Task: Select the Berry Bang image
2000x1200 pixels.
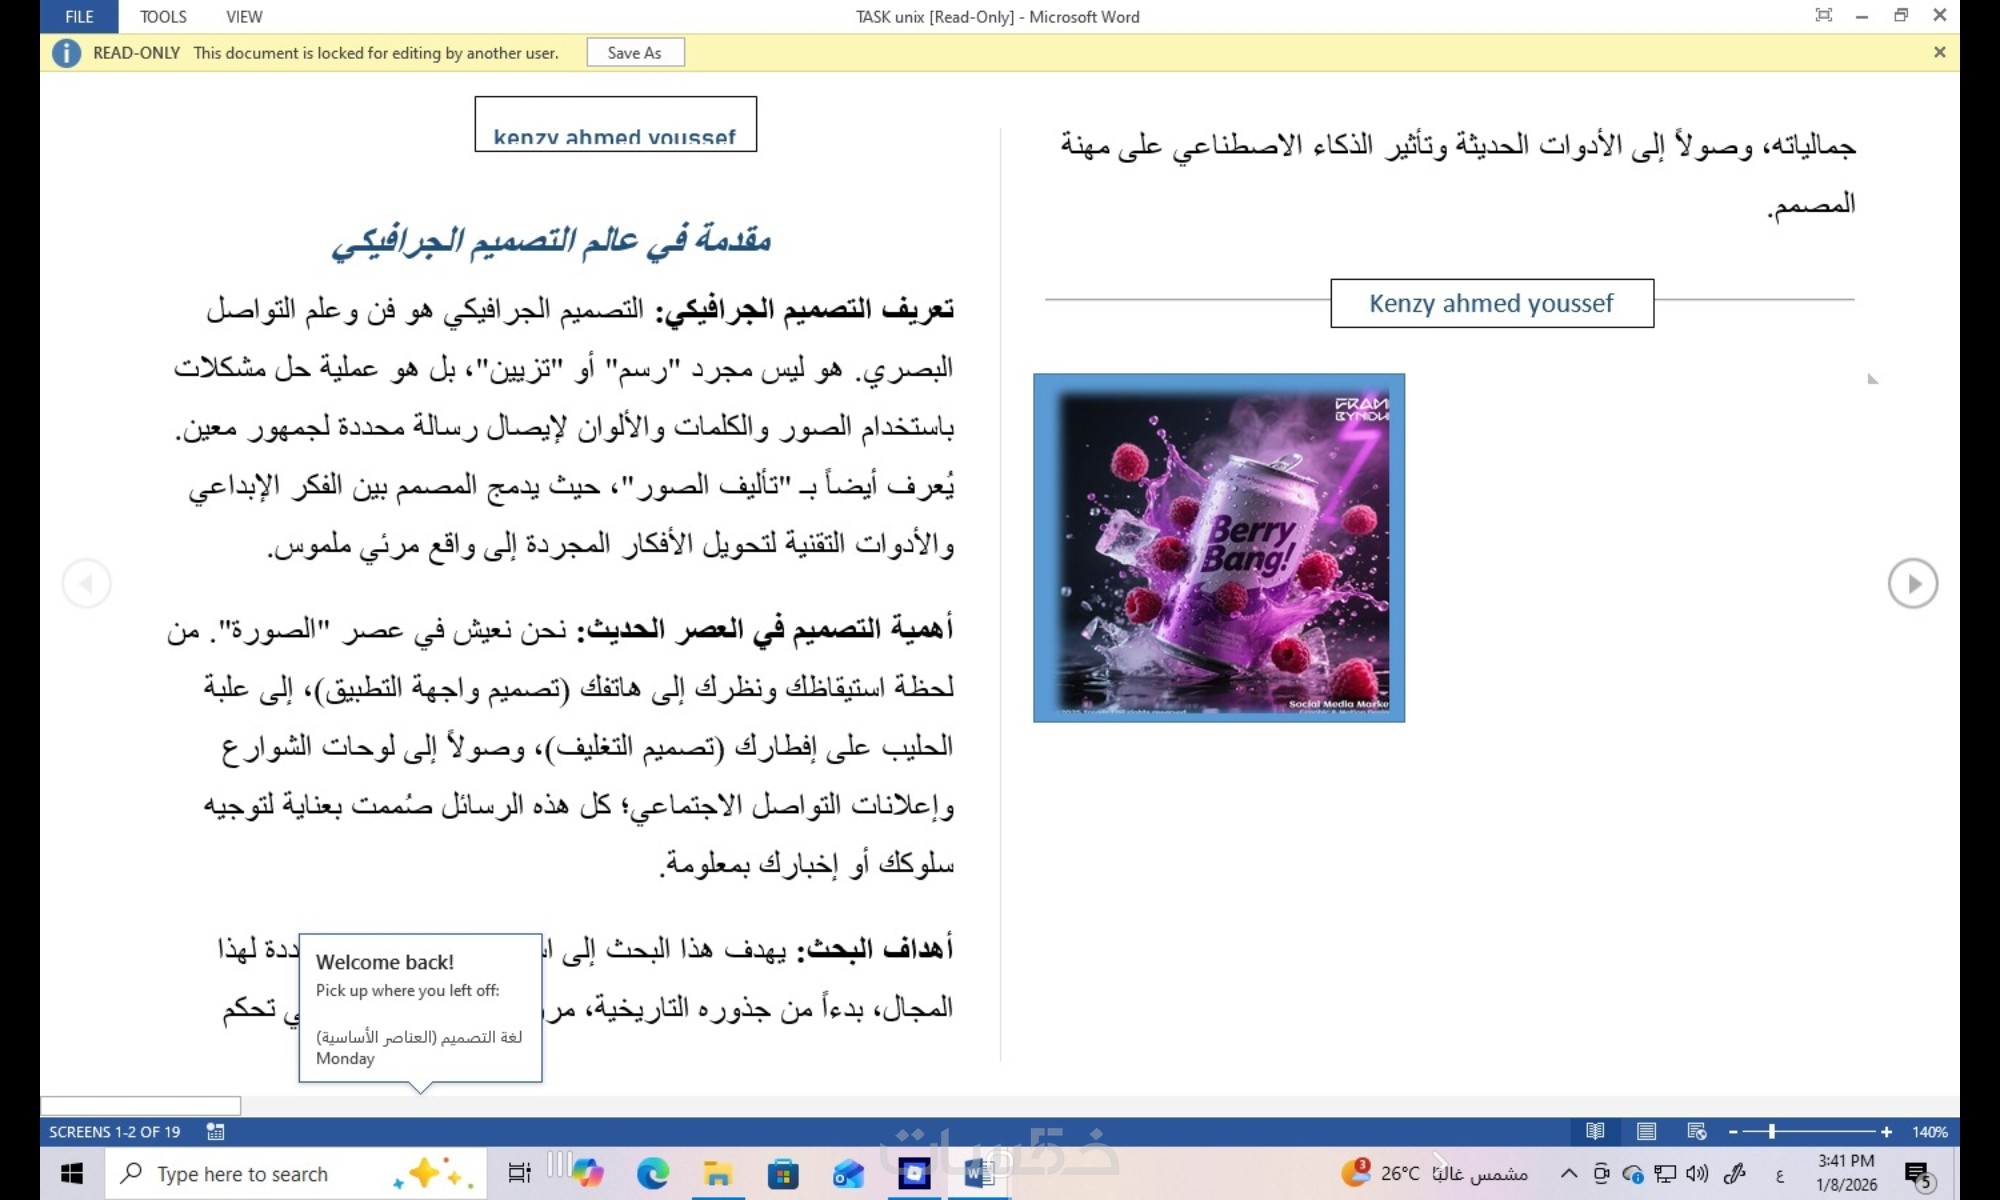Action: (1218, 548)
